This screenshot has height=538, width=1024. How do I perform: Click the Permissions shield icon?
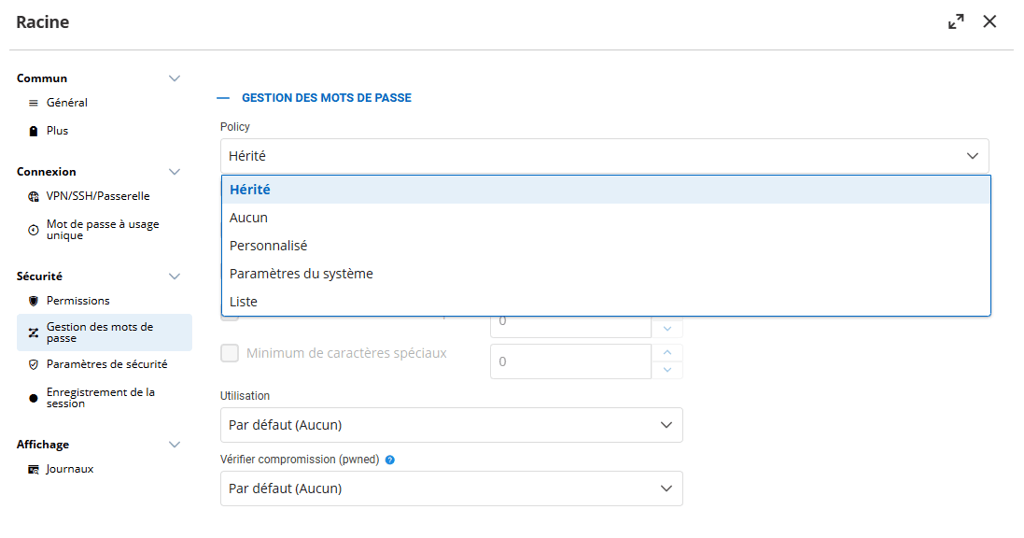[x=33, y=301]
